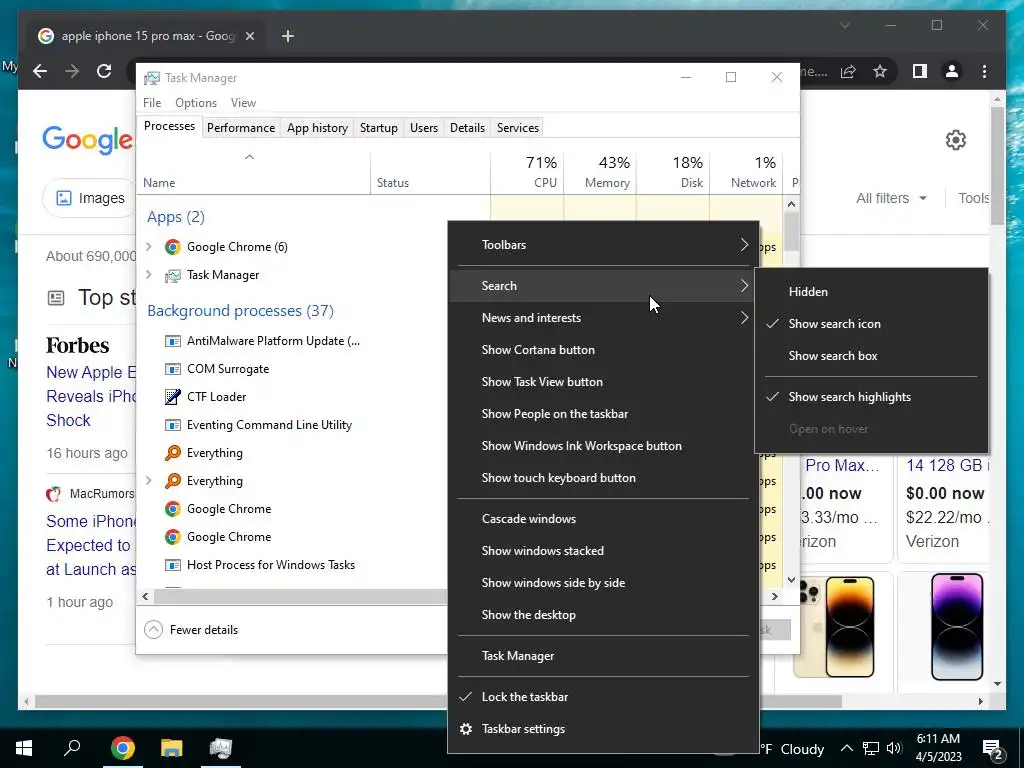This screenshot has width=1024, height=768.
Task: Switch to the App history tab
Action: (x=317, y=128)
